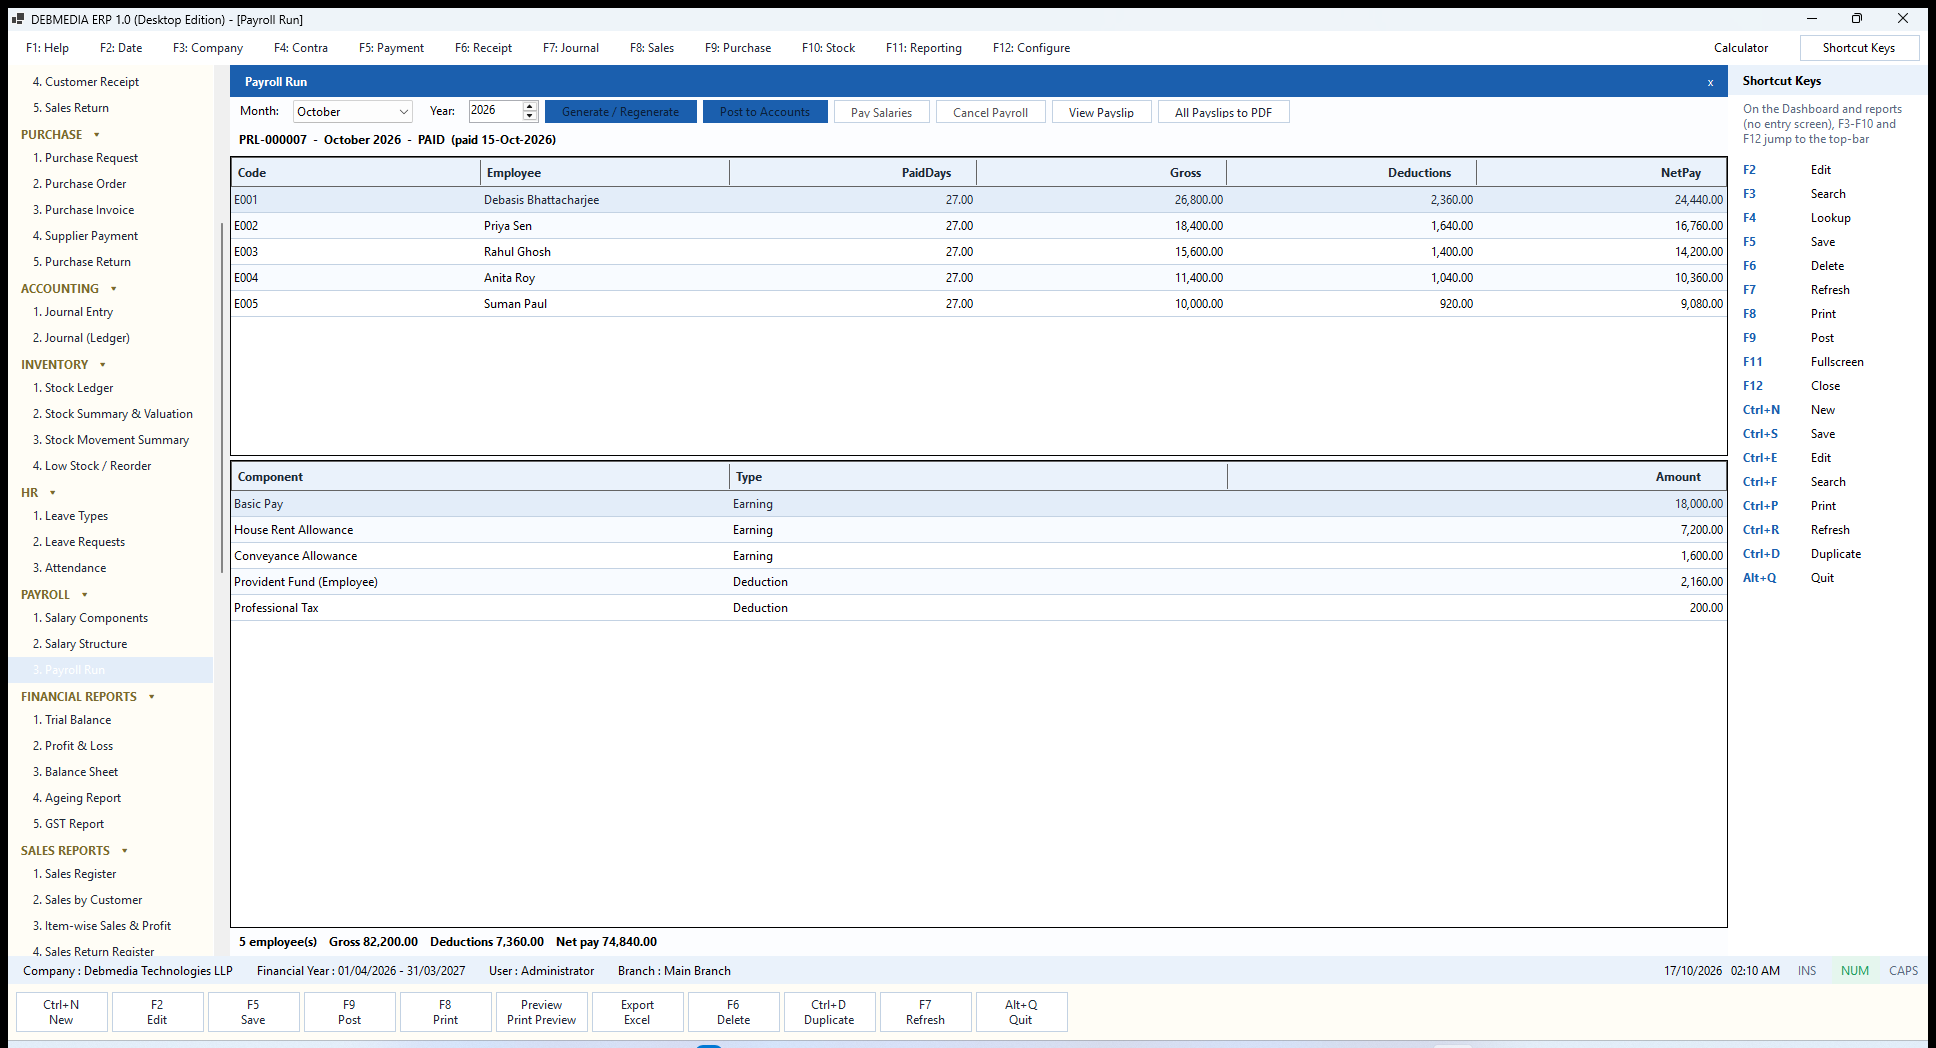Collapse the FINANCIAL REPORTS section arrow

click(x=152, y=697)
